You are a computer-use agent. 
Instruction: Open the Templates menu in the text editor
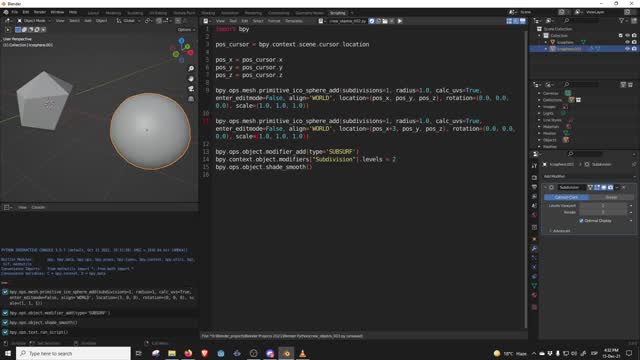click(294, 21)
